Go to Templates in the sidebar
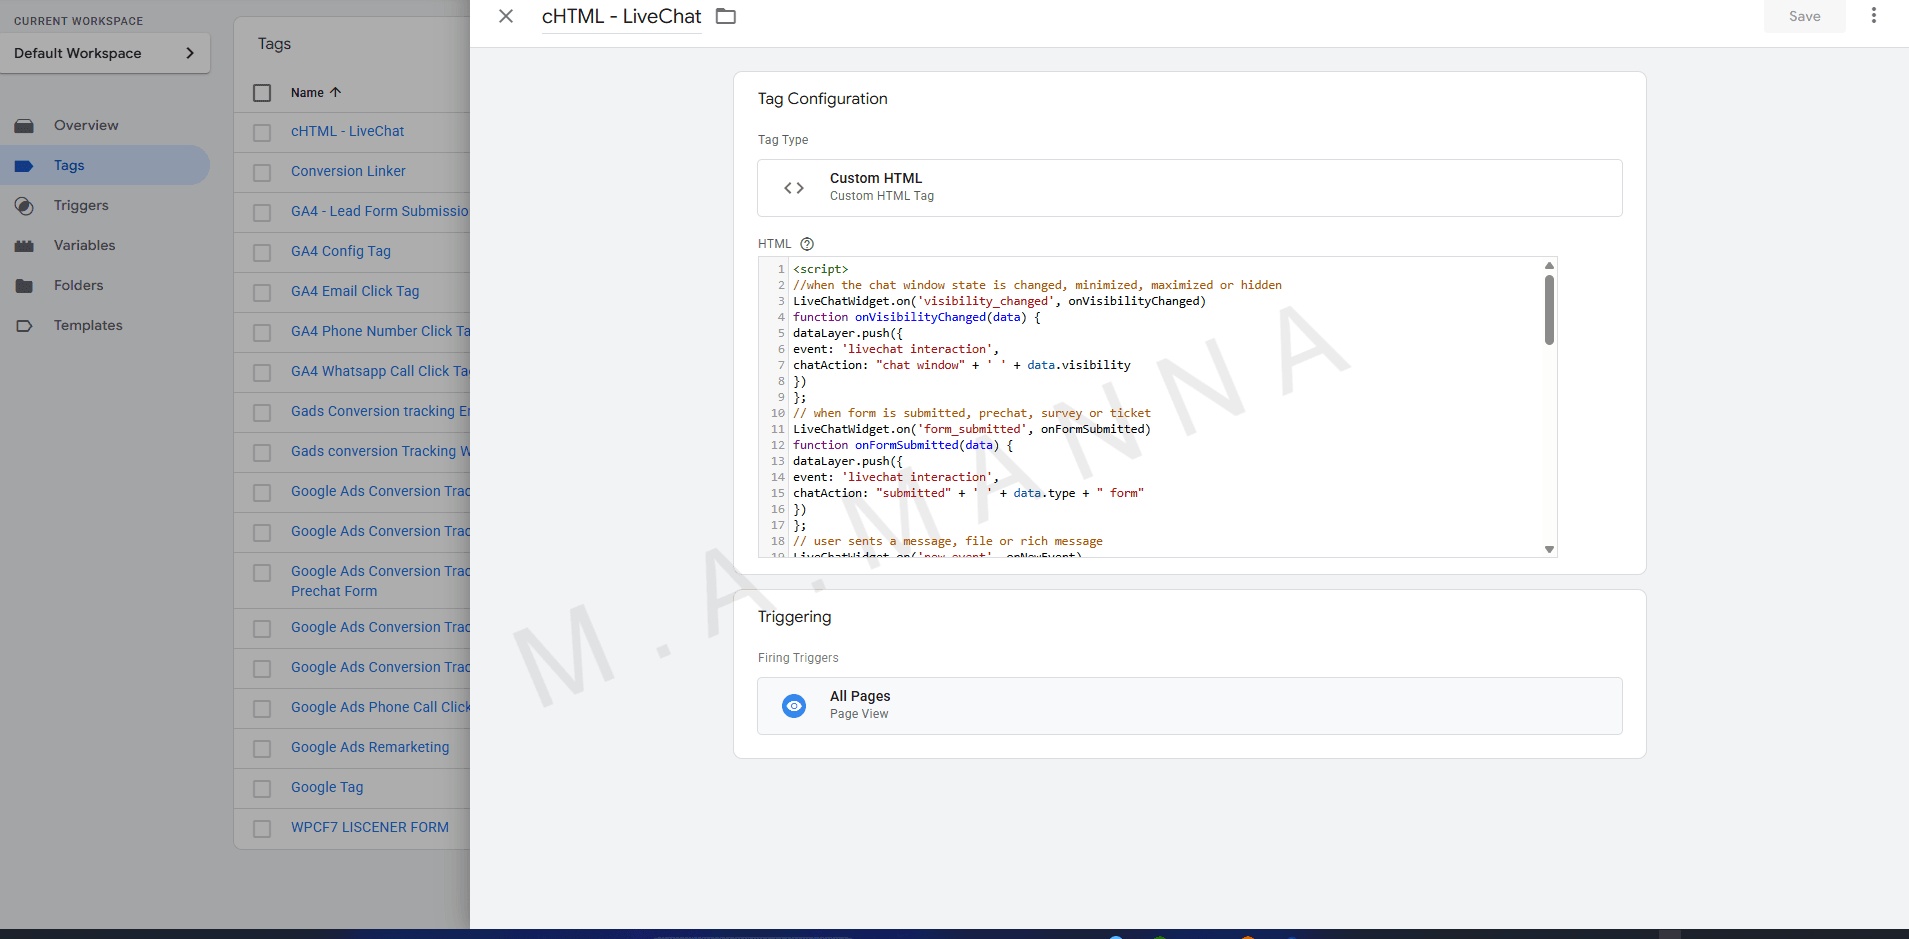Viewport: 1909px width, 939px height. tap(88, 325)
